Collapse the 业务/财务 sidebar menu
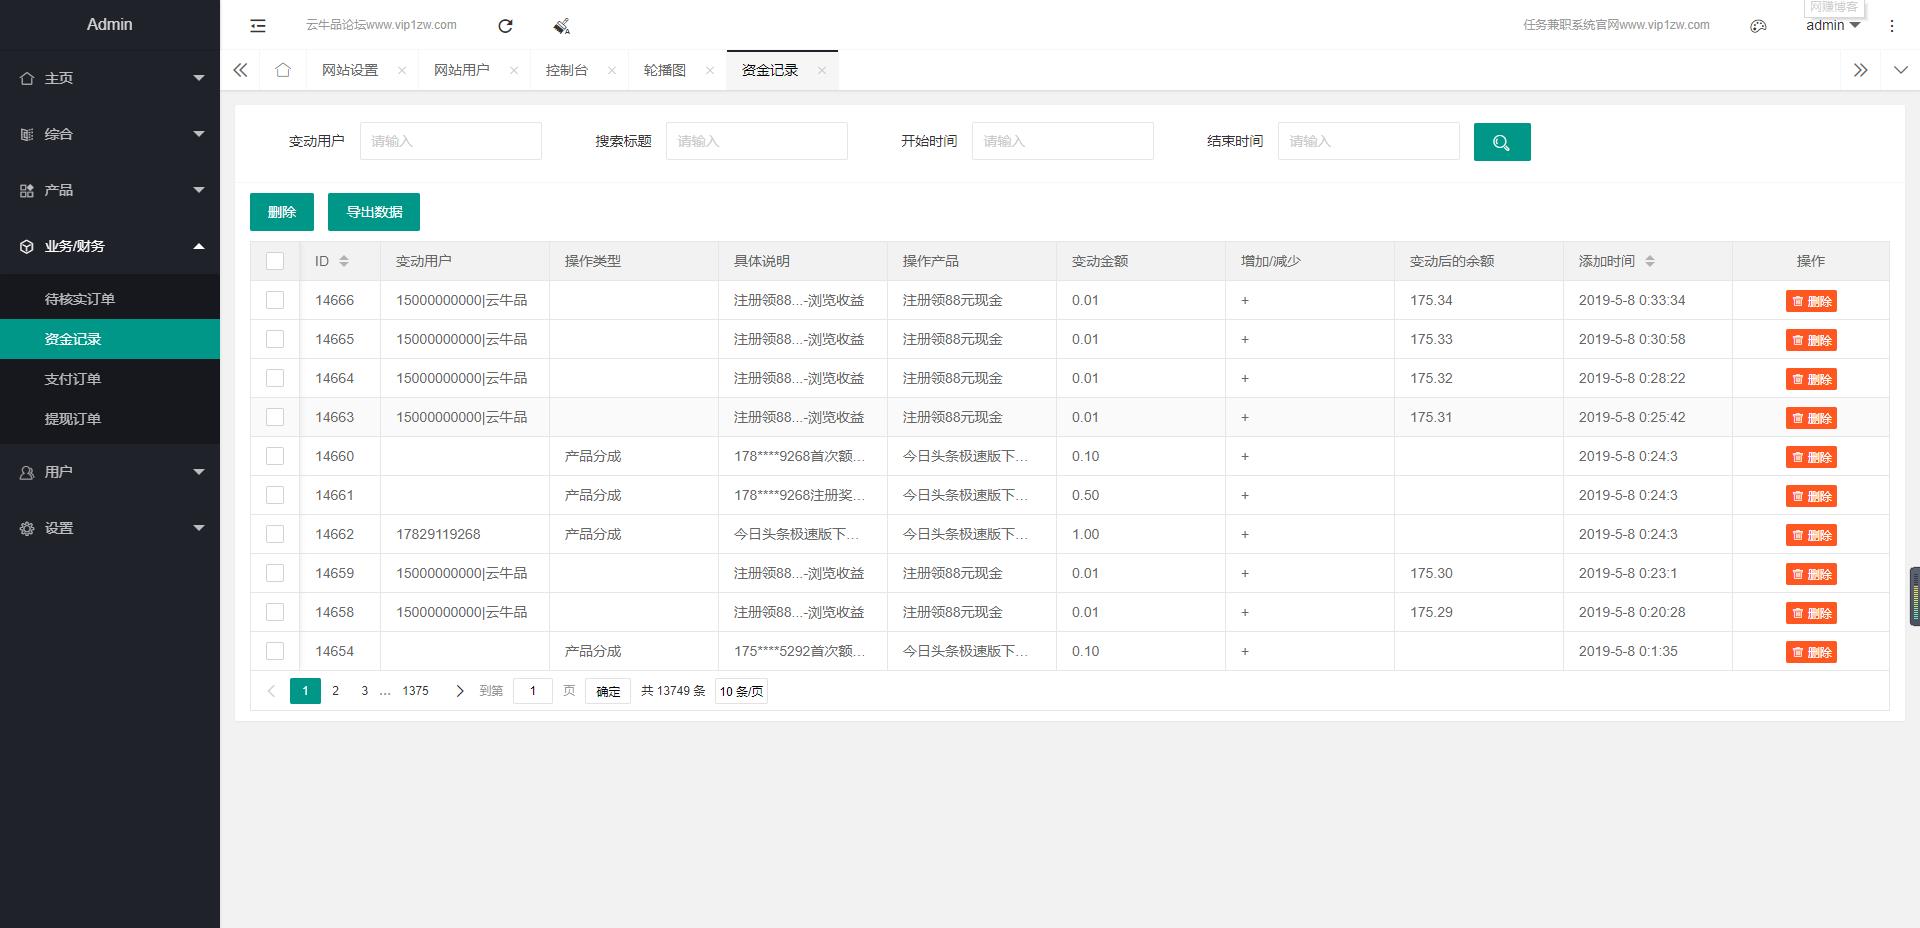The height and width of the screenshot is (928, 1920). tap(110, 246)
